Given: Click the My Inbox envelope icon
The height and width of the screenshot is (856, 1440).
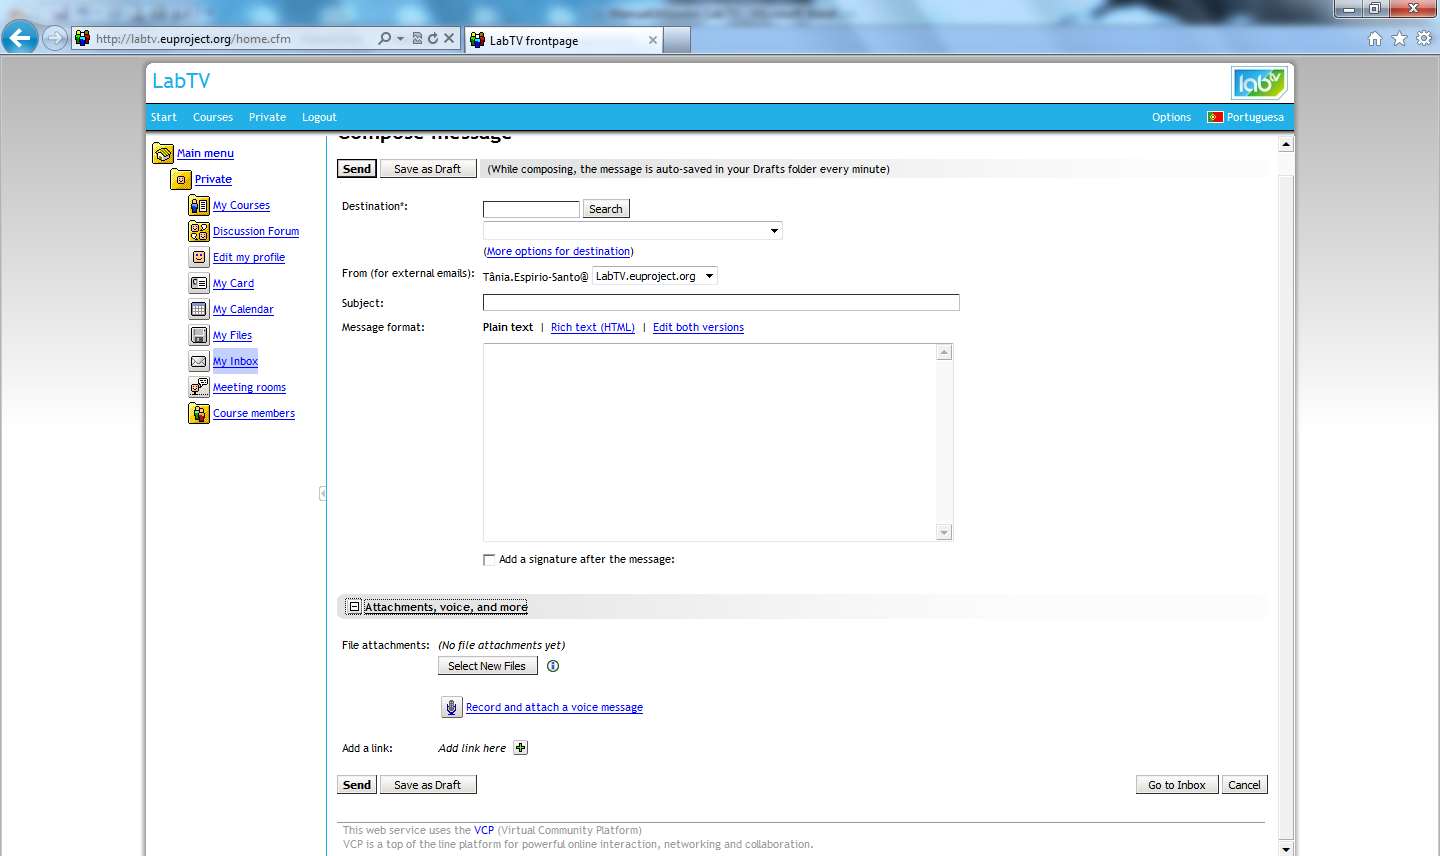Looking at the screenshot, I should [199, 362].
